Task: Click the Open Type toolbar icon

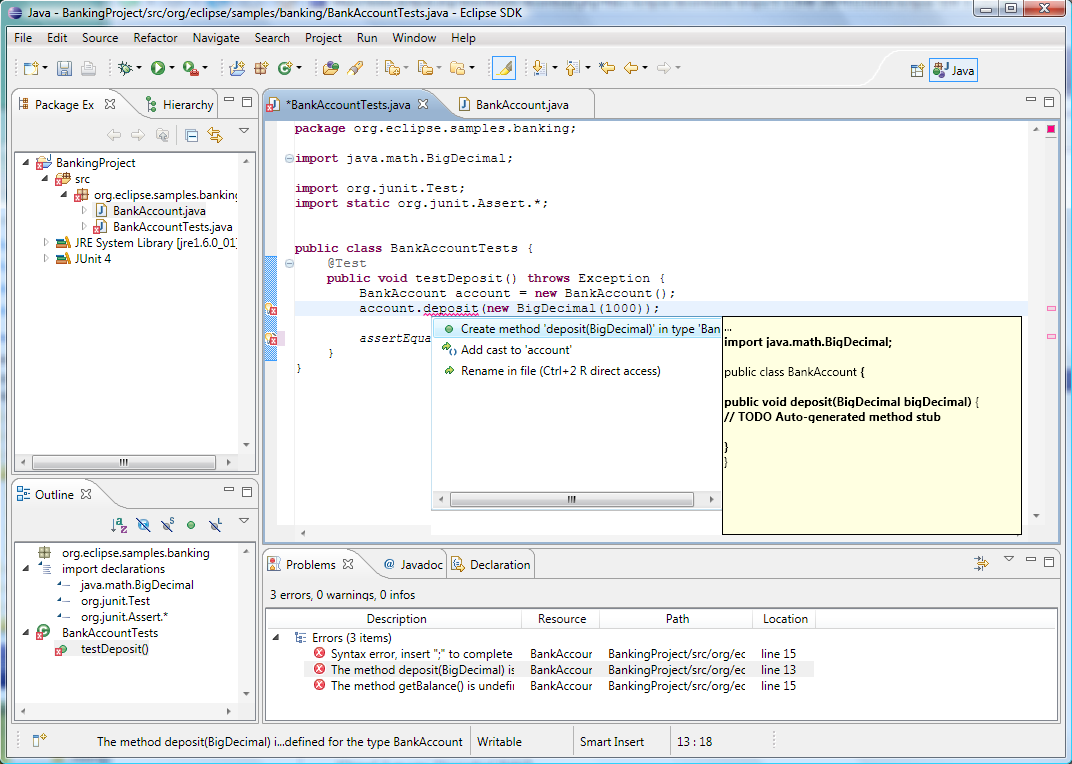Action: (330, 68)
